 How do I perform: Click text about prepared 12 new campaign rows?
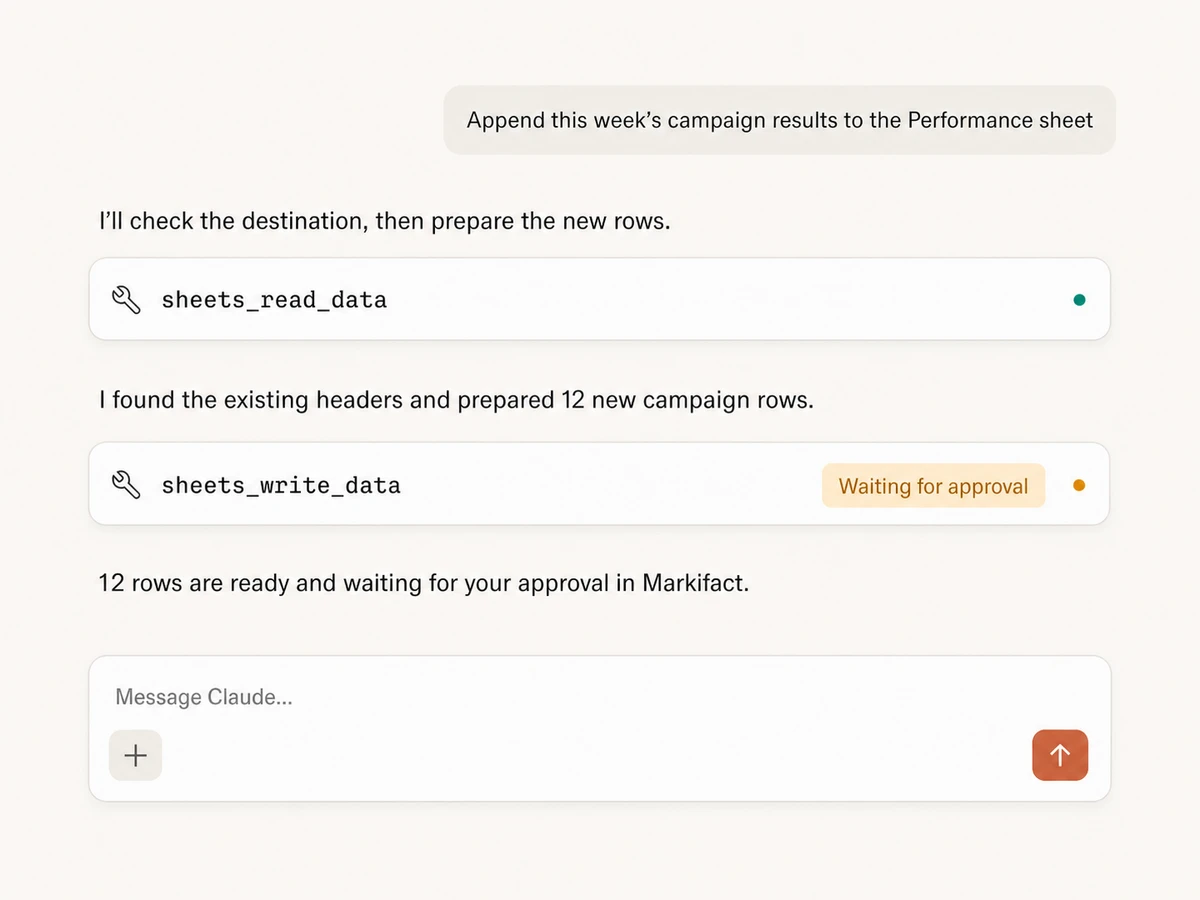[x=456, y=401]
